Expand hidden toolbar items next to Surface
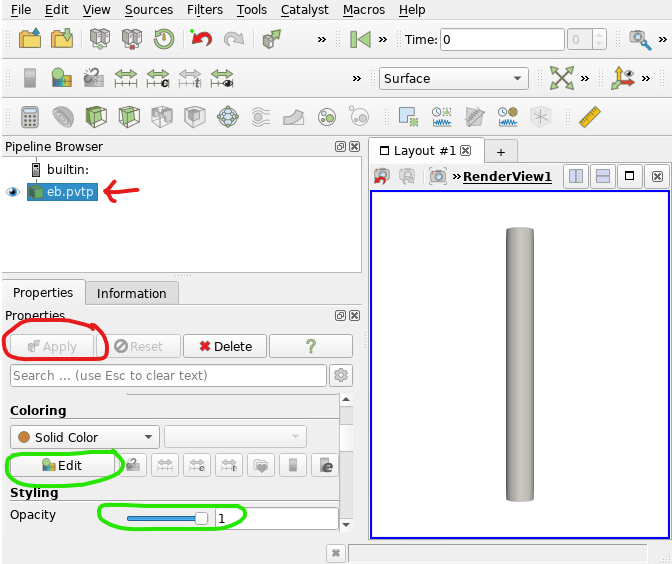Screen dimensions: 672x564 tap(357, 78)
